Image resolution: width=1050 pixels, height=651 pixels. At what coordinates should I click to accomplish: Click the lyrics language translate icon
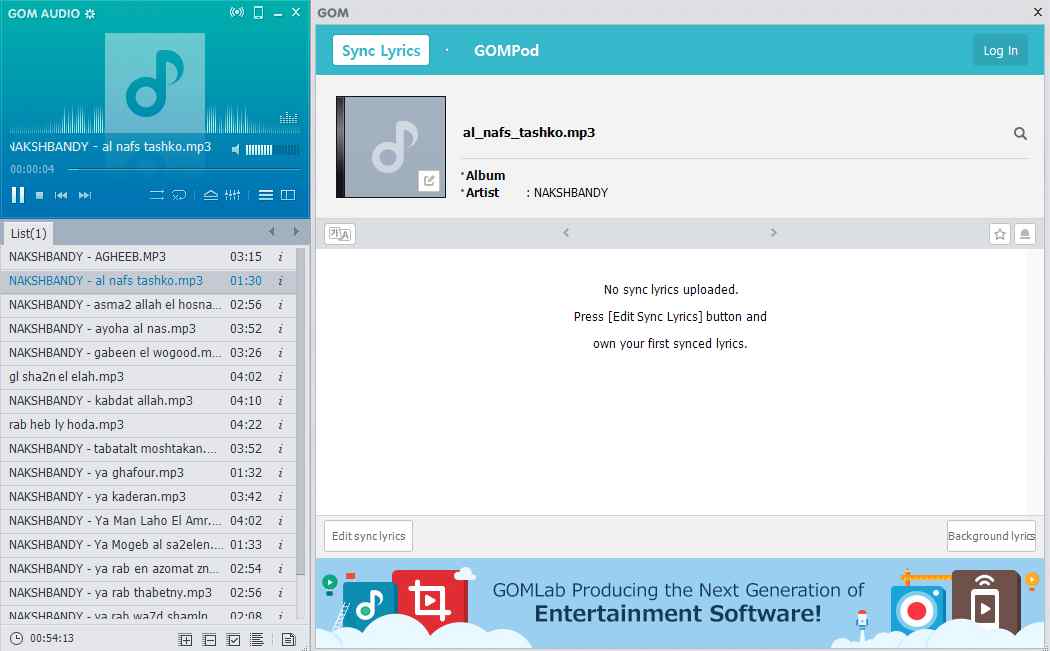(x=340, y=234)
